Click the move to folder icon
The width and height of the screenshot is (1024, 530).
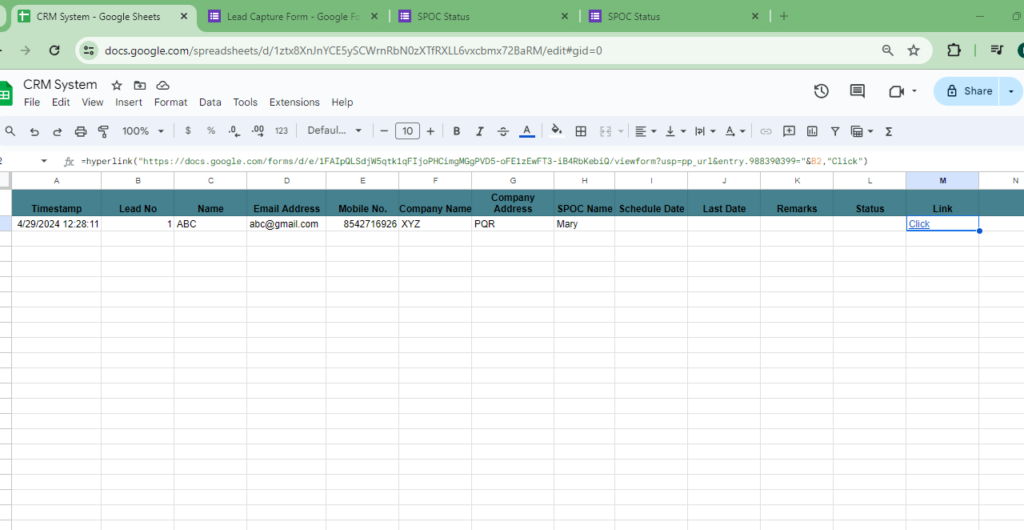tap(140, 86)
